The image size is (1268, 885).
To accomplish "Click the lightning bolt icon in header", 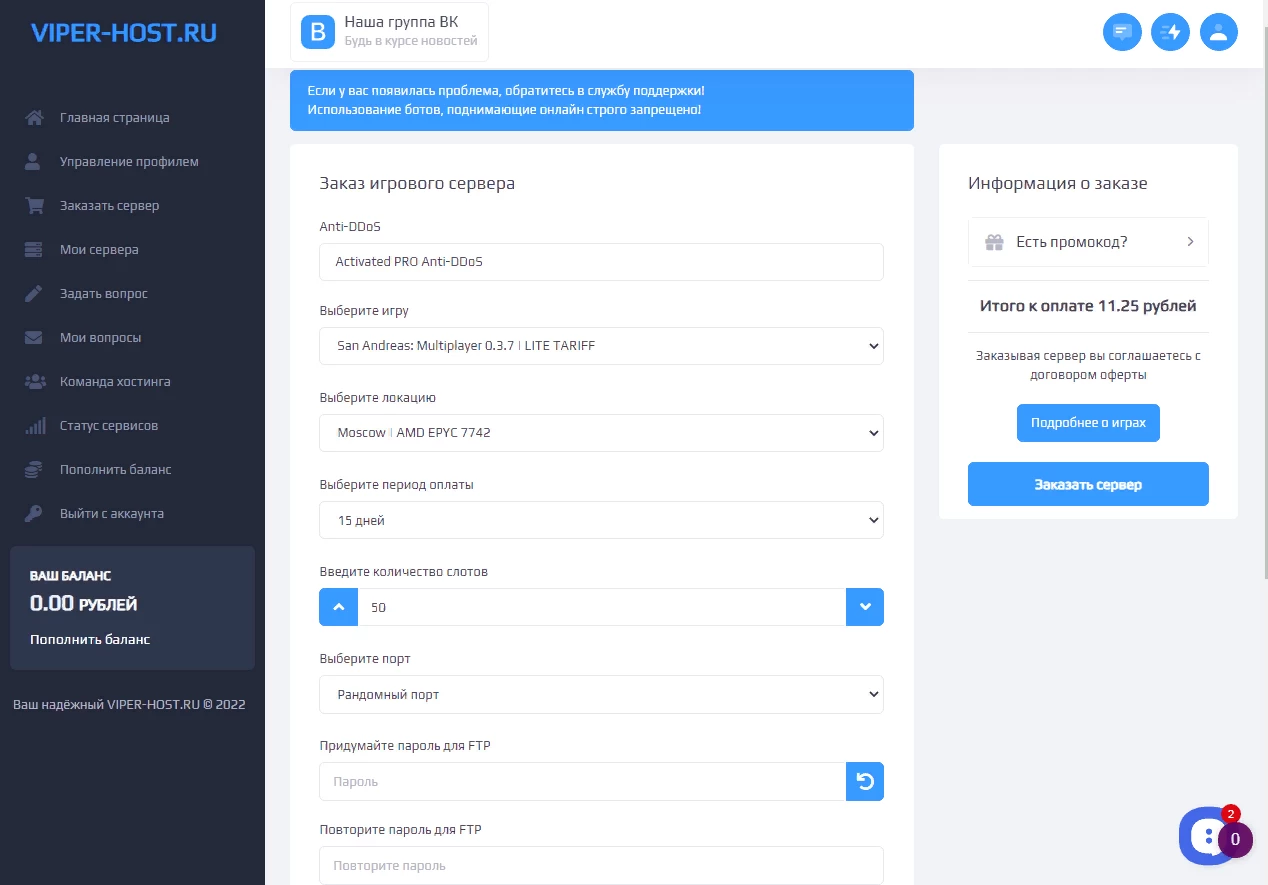I will tap(1170, 32).
